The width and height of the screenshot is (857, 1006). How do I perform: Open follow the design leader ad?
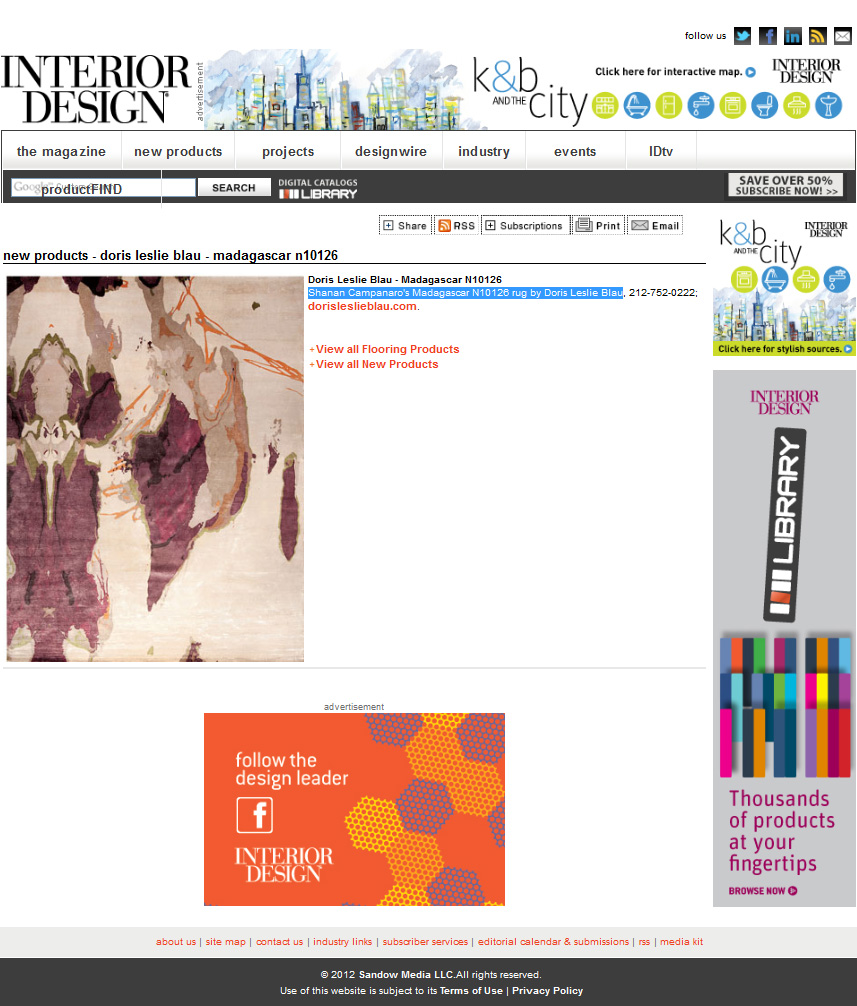point(354,809)
